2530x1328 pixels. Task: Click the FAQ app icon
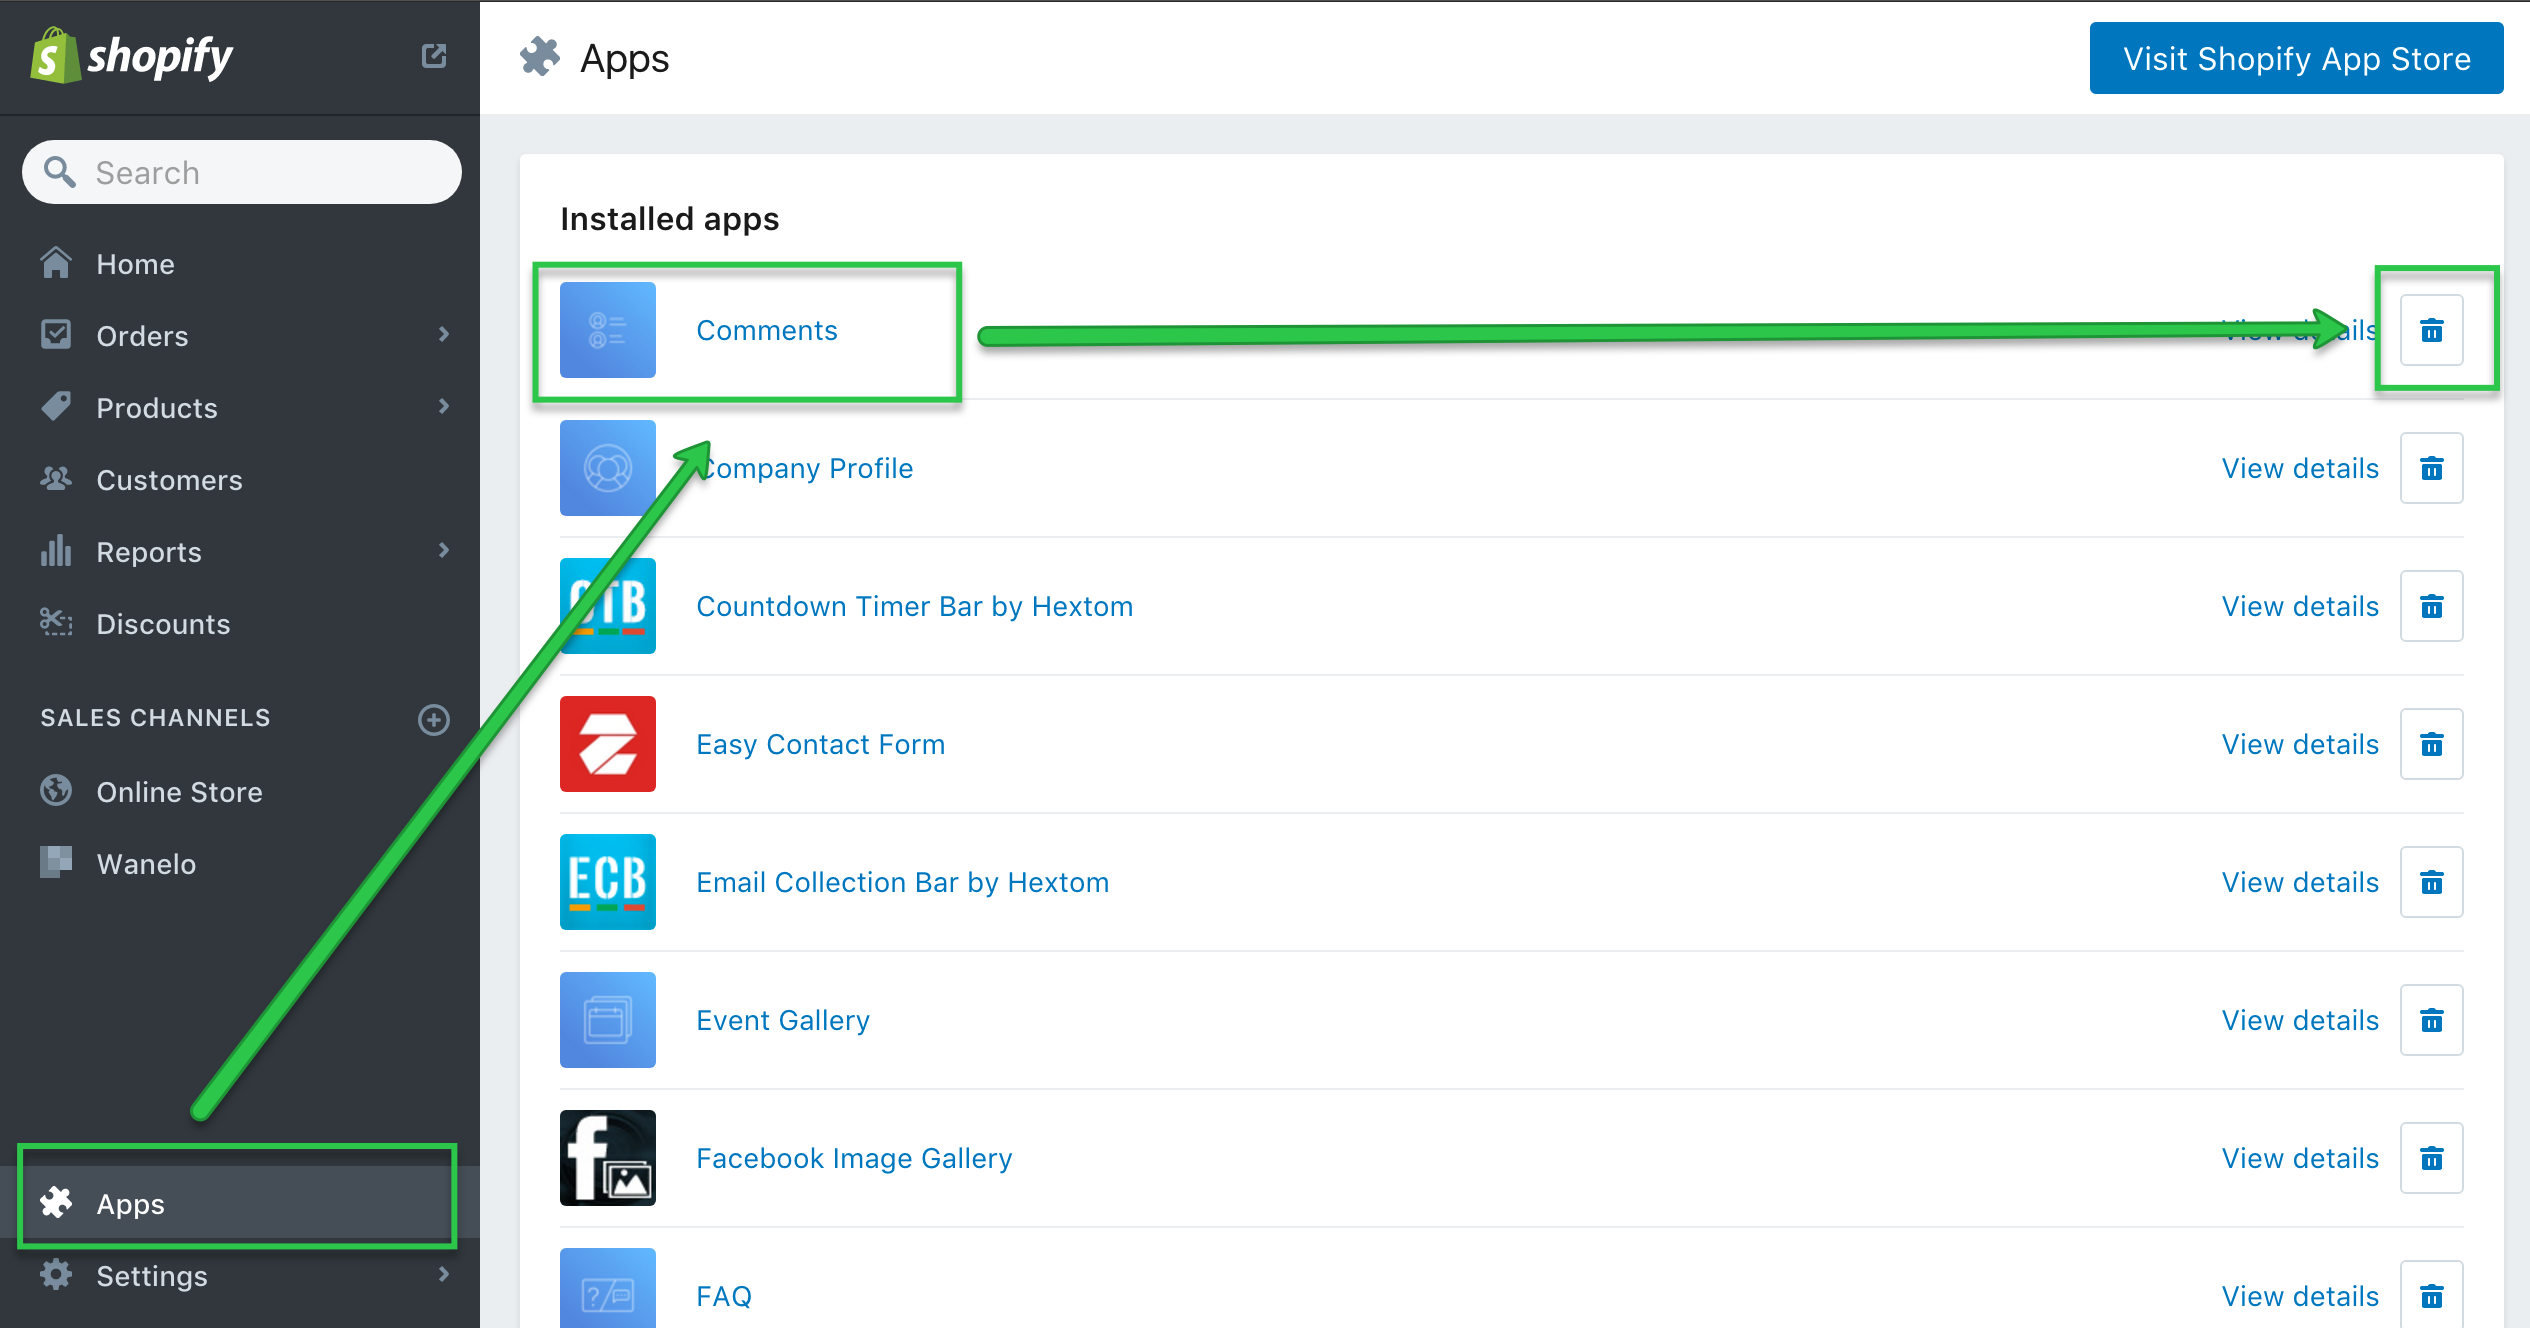tap(608, 1289)
